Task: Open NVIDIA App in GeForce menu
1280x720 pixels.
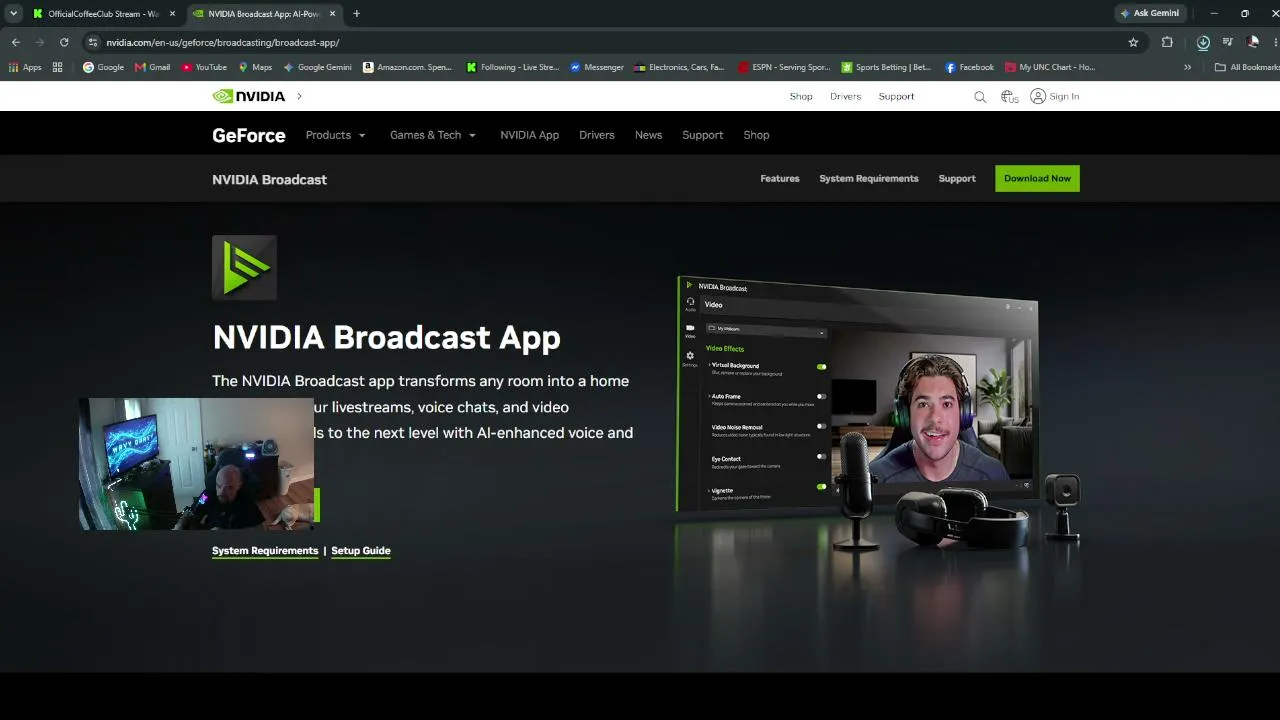Action: tap(530, 135)
